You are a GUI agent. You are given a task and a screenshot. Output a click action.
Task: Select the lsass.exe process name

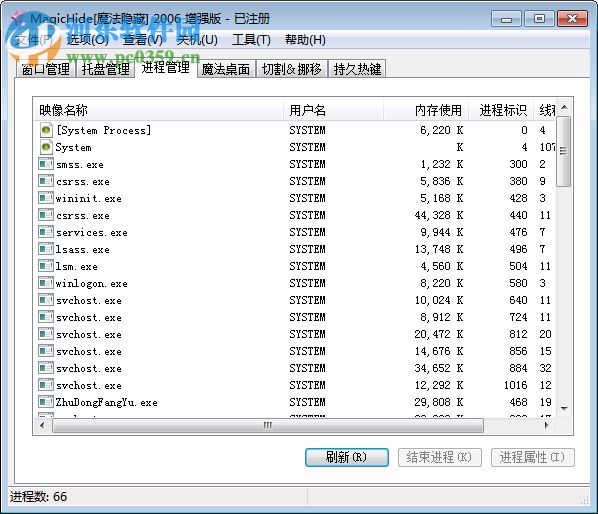[x=83, y=249]
